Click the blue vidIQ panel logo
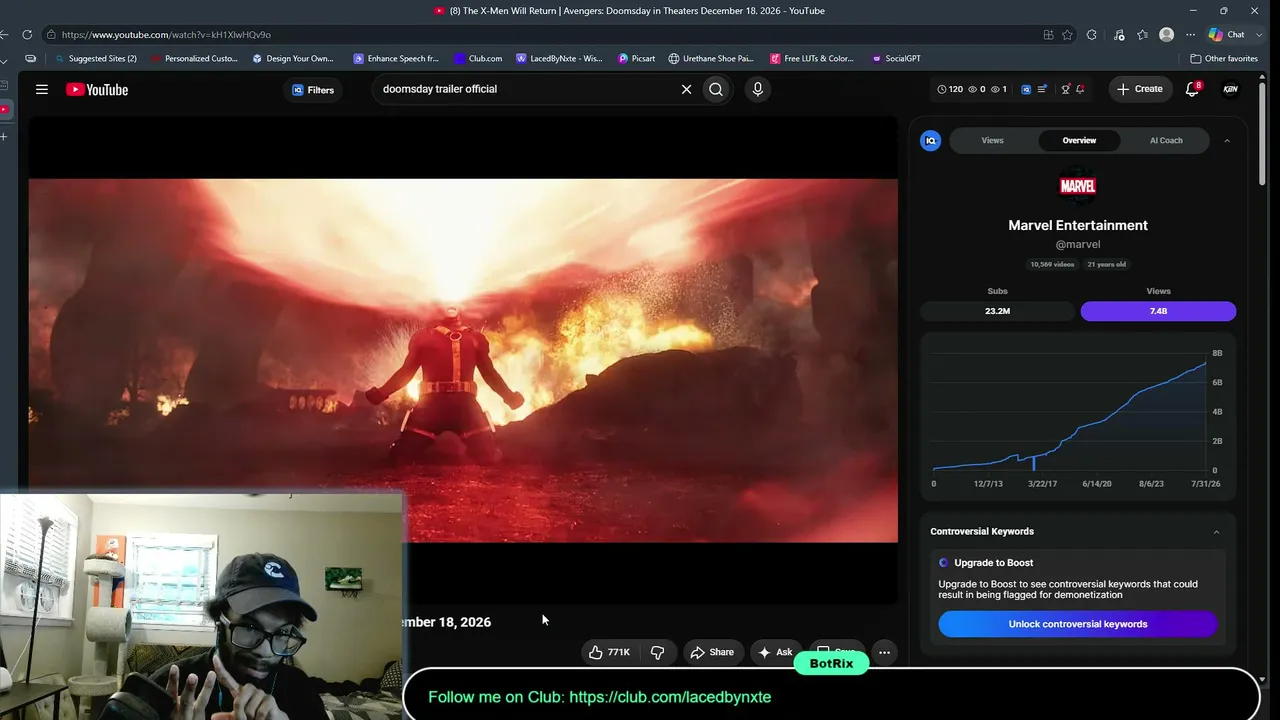1280x720 pixels. (930, 141)
